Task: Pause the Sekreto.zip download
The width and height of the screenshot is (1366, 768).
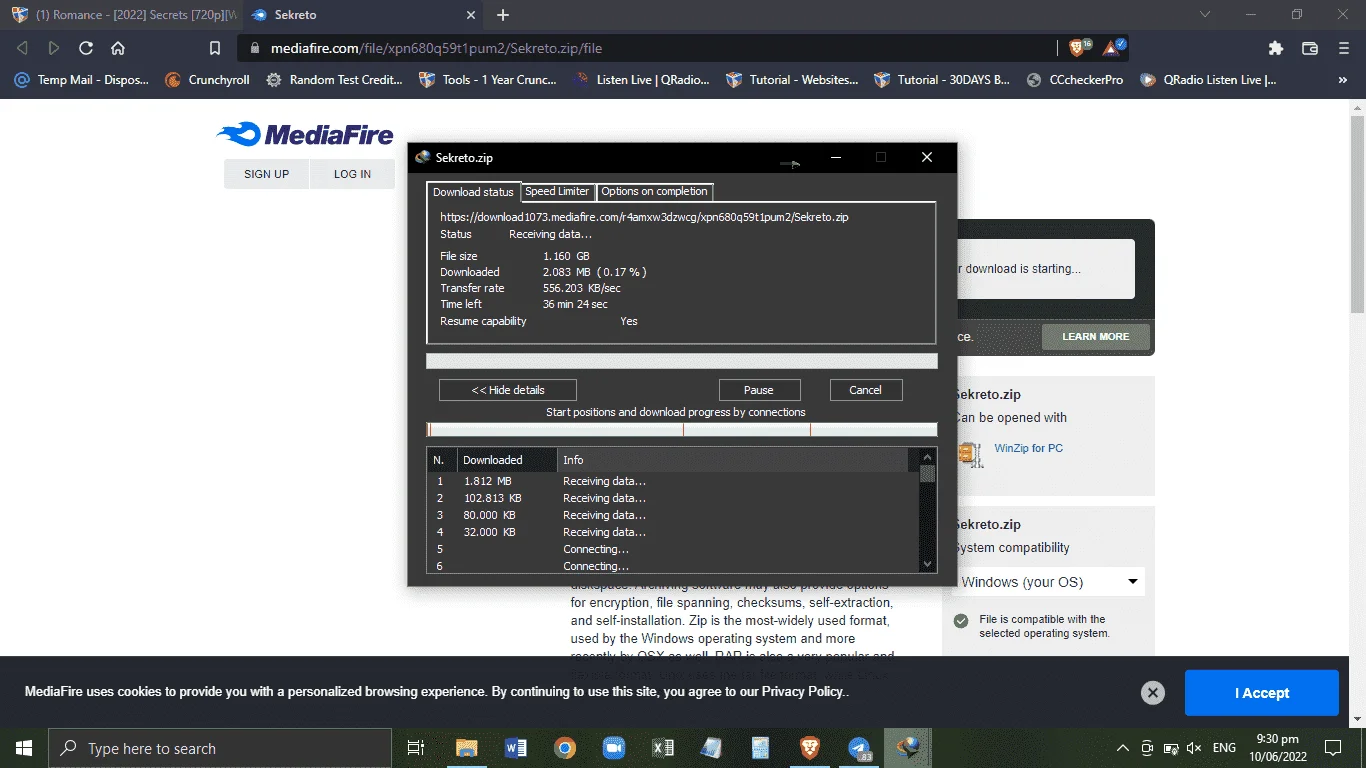Action: click(x=759, y=390)
